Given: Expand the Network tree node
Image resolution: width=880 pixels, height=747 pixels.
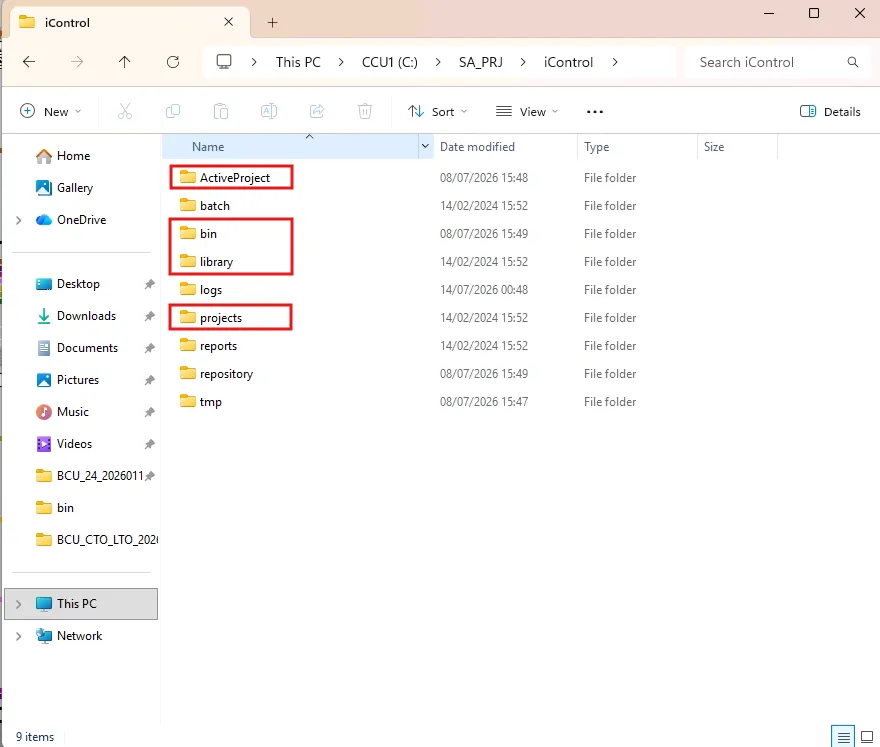Looking at the screenshot, I should click(x=19, y=636).
